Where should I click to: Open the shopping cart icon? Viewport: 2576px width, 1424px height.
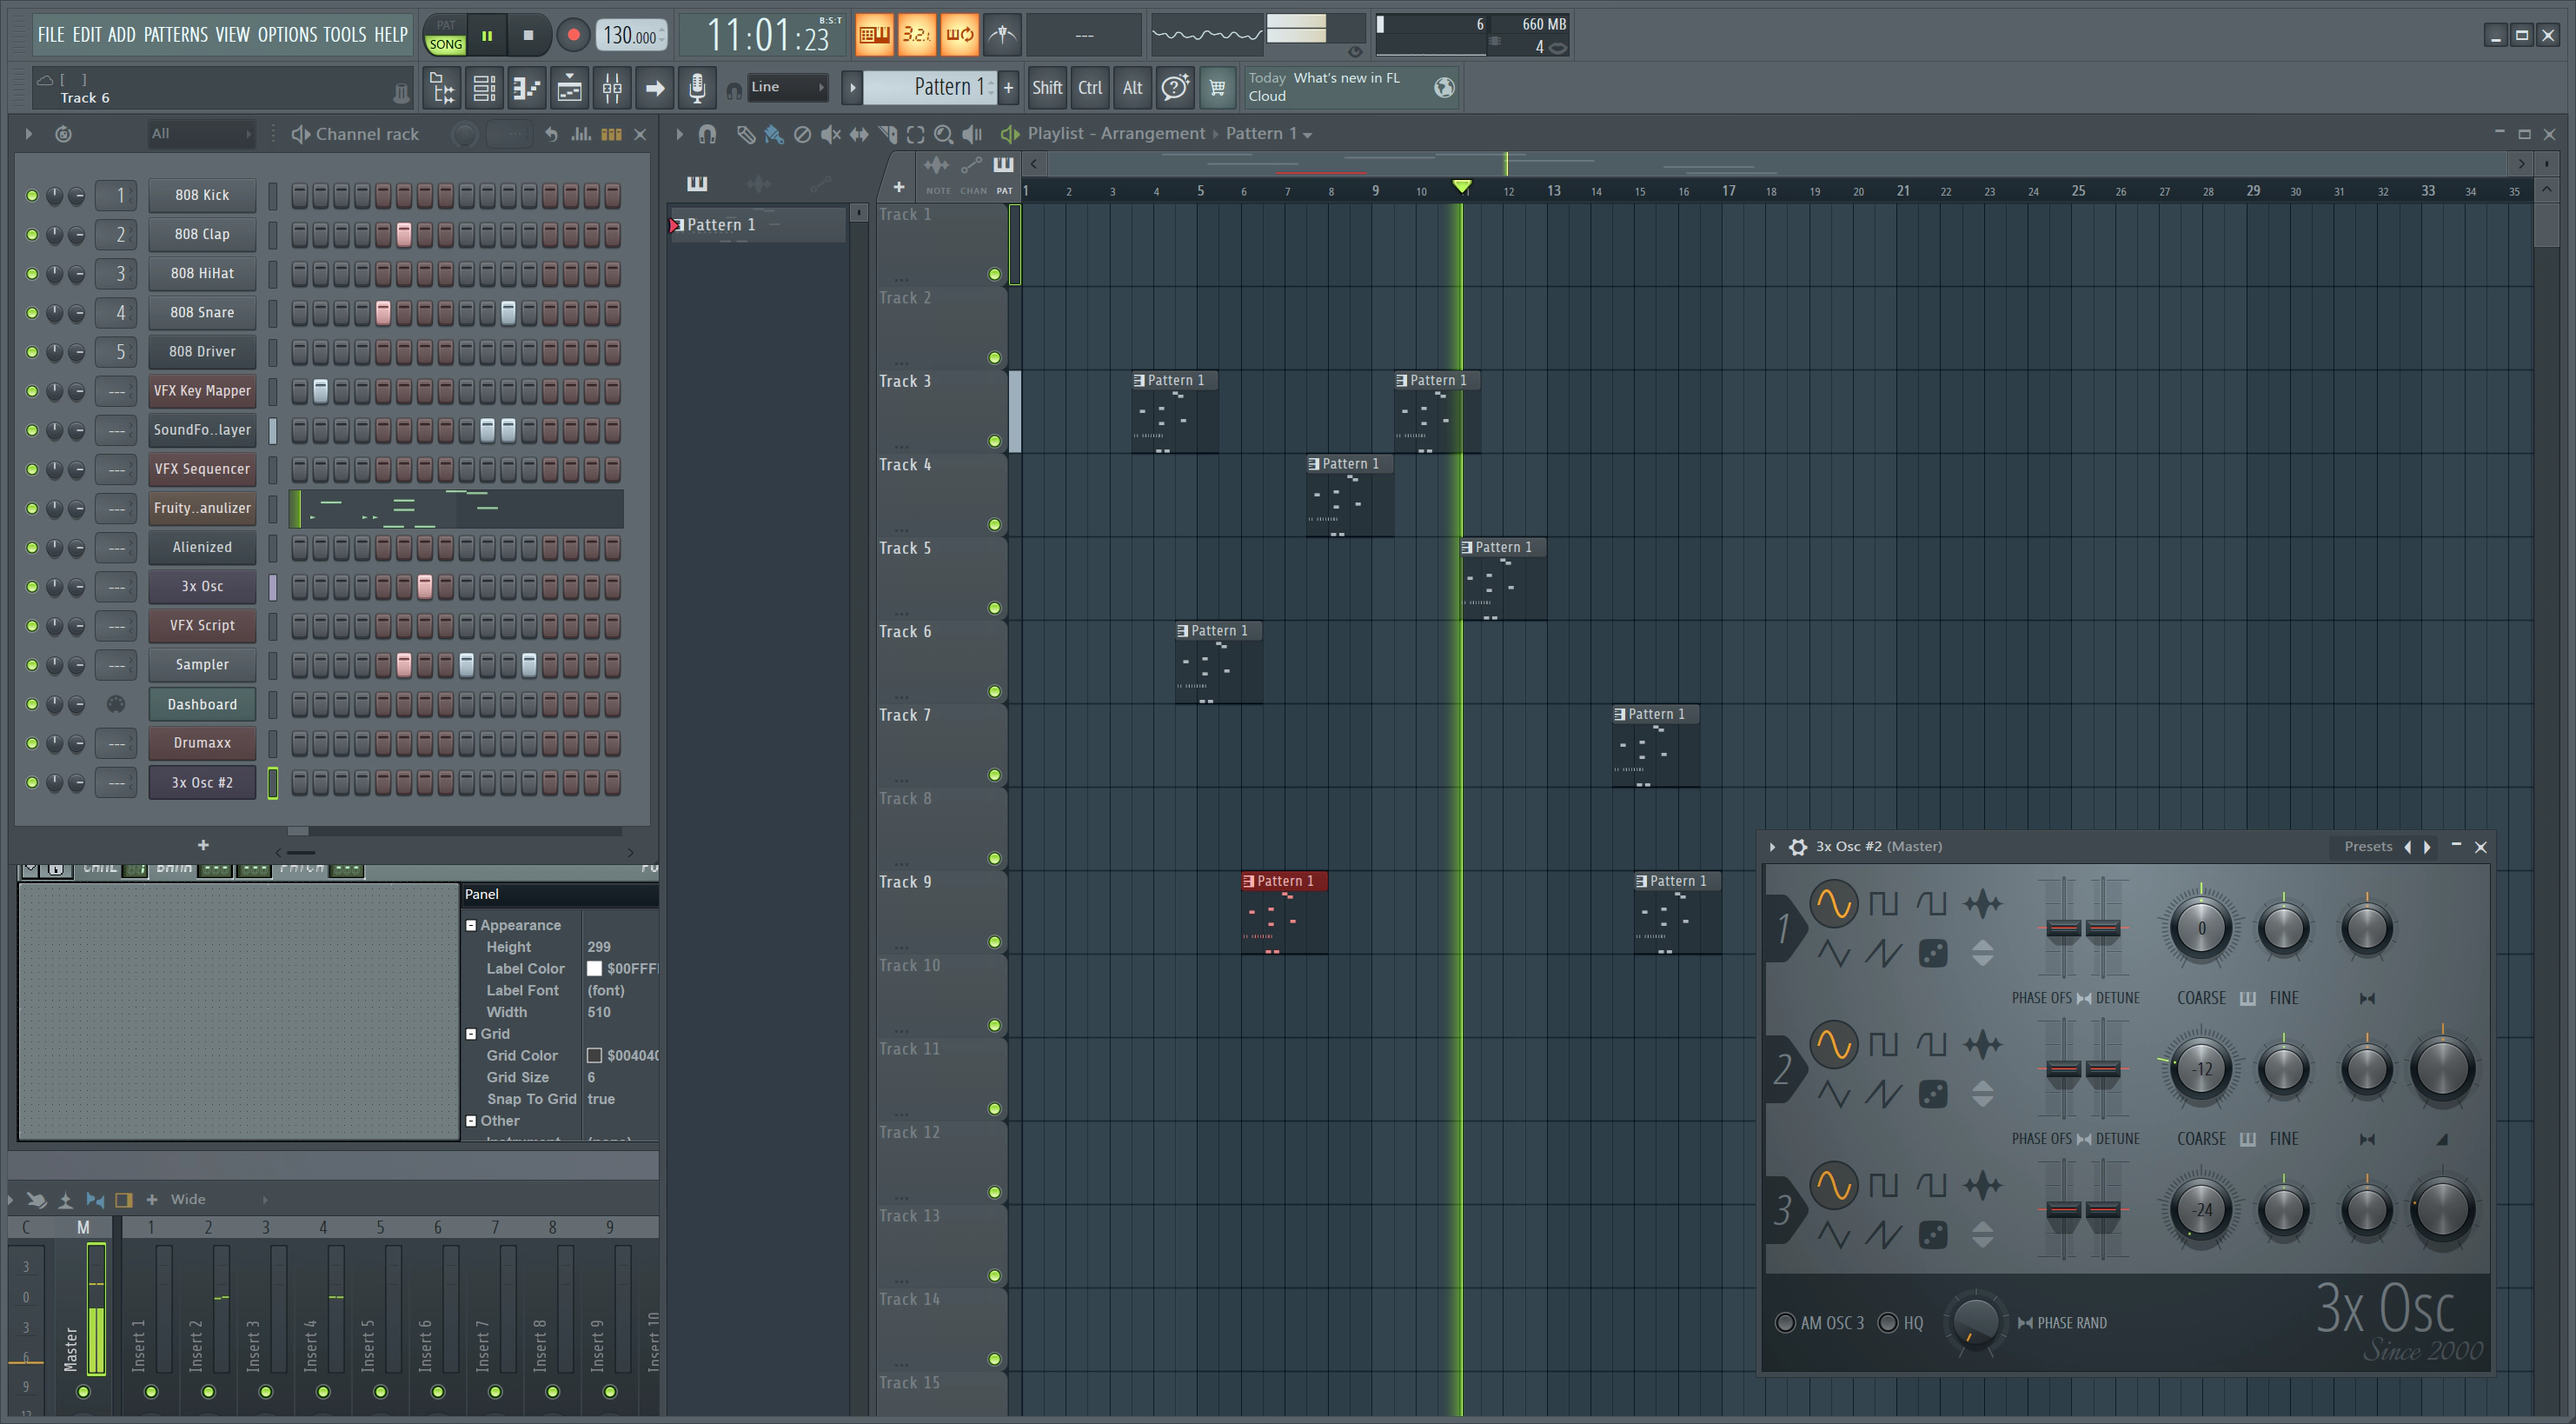(1217, 88)
